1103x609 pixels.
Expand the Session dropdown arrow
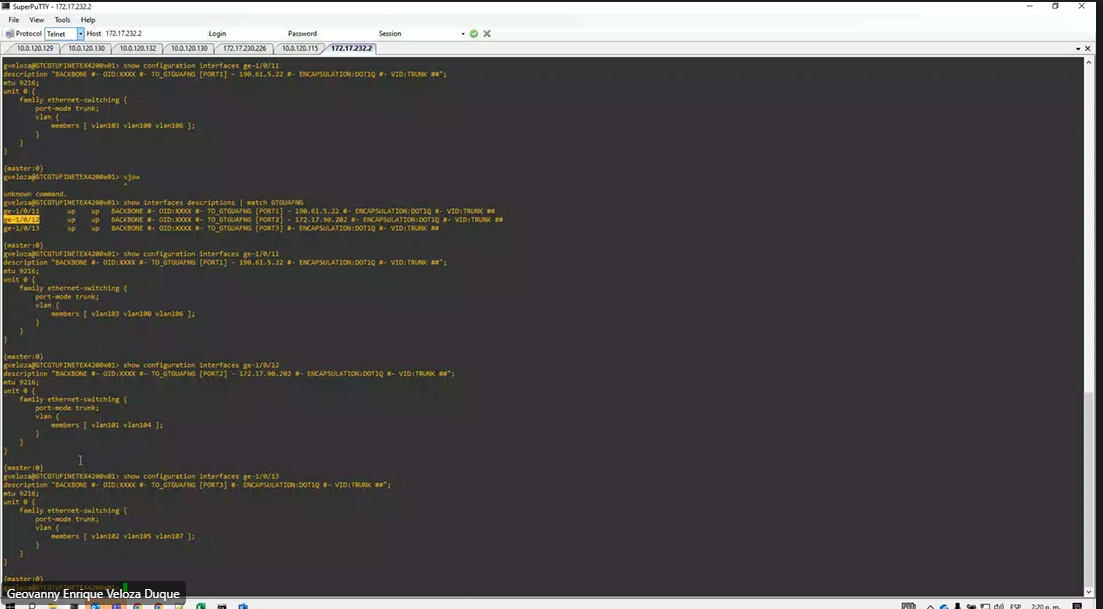click(463, 34)
